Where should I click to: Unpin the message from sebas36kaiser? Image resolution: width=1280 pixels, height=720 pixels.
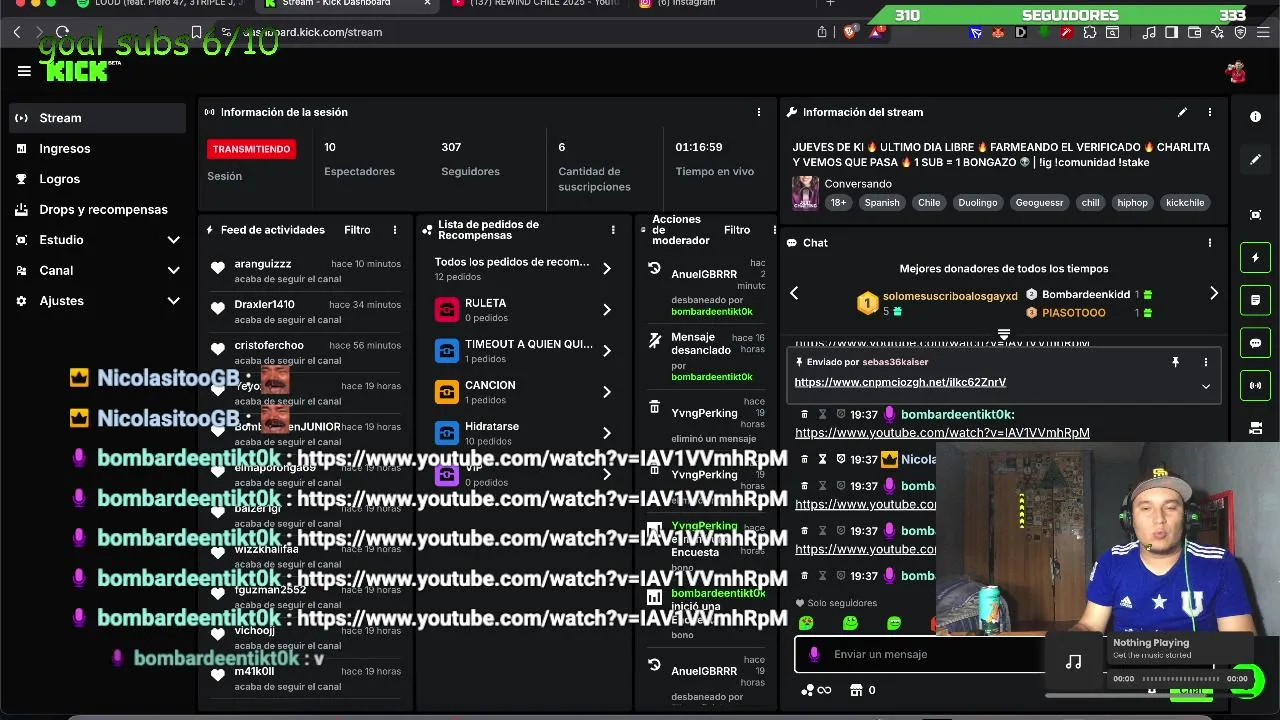(1175, 362)
